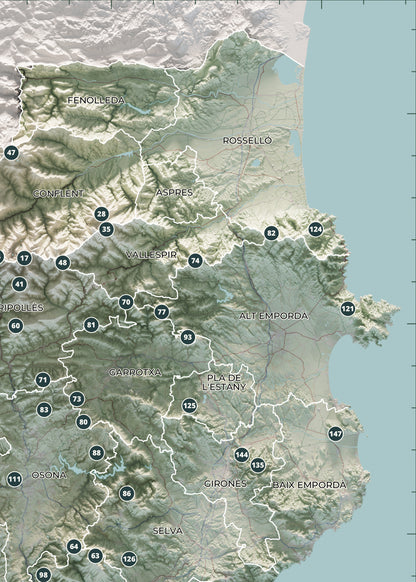Image resolution: width=416 pixels, height=582 pixels.
Task: Select marker number 86
Action: tap(127, 494)
